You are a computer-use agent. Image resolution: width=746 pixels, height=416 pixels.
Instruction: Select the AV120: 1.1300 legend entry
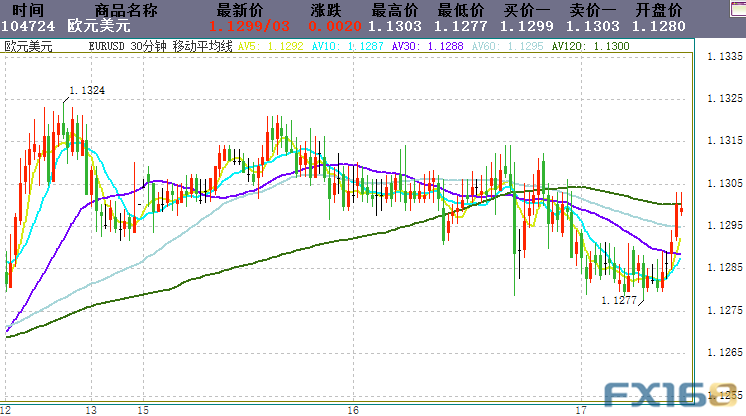590,47
